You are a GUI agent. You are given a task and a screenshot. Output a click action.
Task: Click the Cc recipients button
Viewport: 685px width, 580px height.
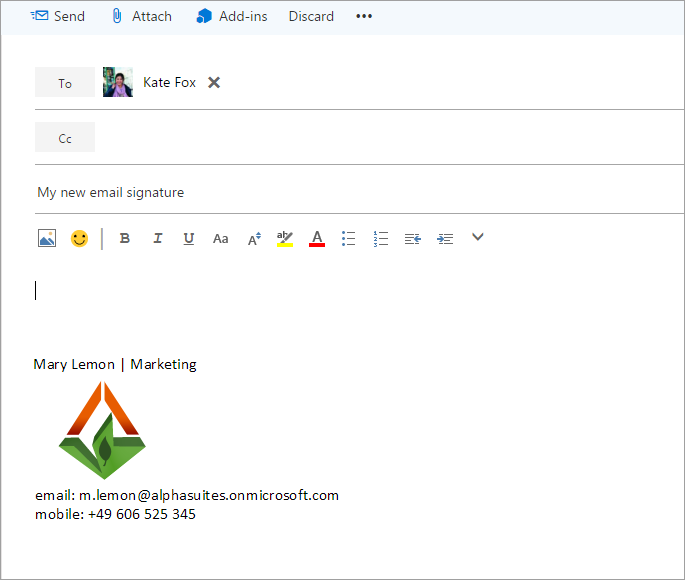(65, 137)
